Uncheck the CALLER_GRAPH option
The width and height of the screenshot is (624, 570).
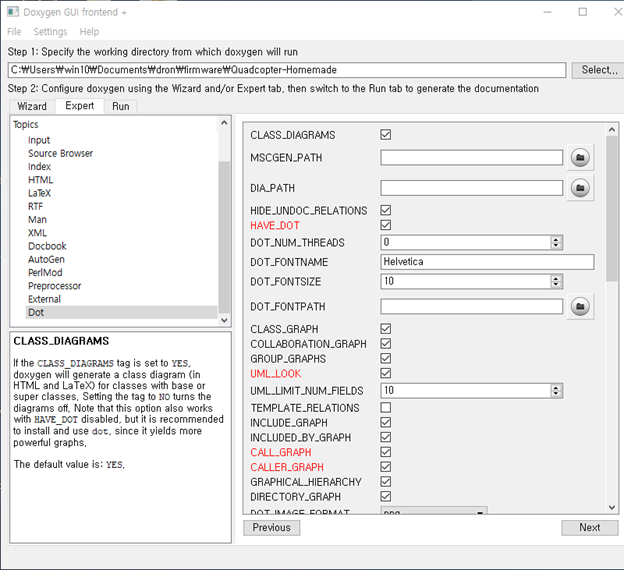tap(386, 467)
